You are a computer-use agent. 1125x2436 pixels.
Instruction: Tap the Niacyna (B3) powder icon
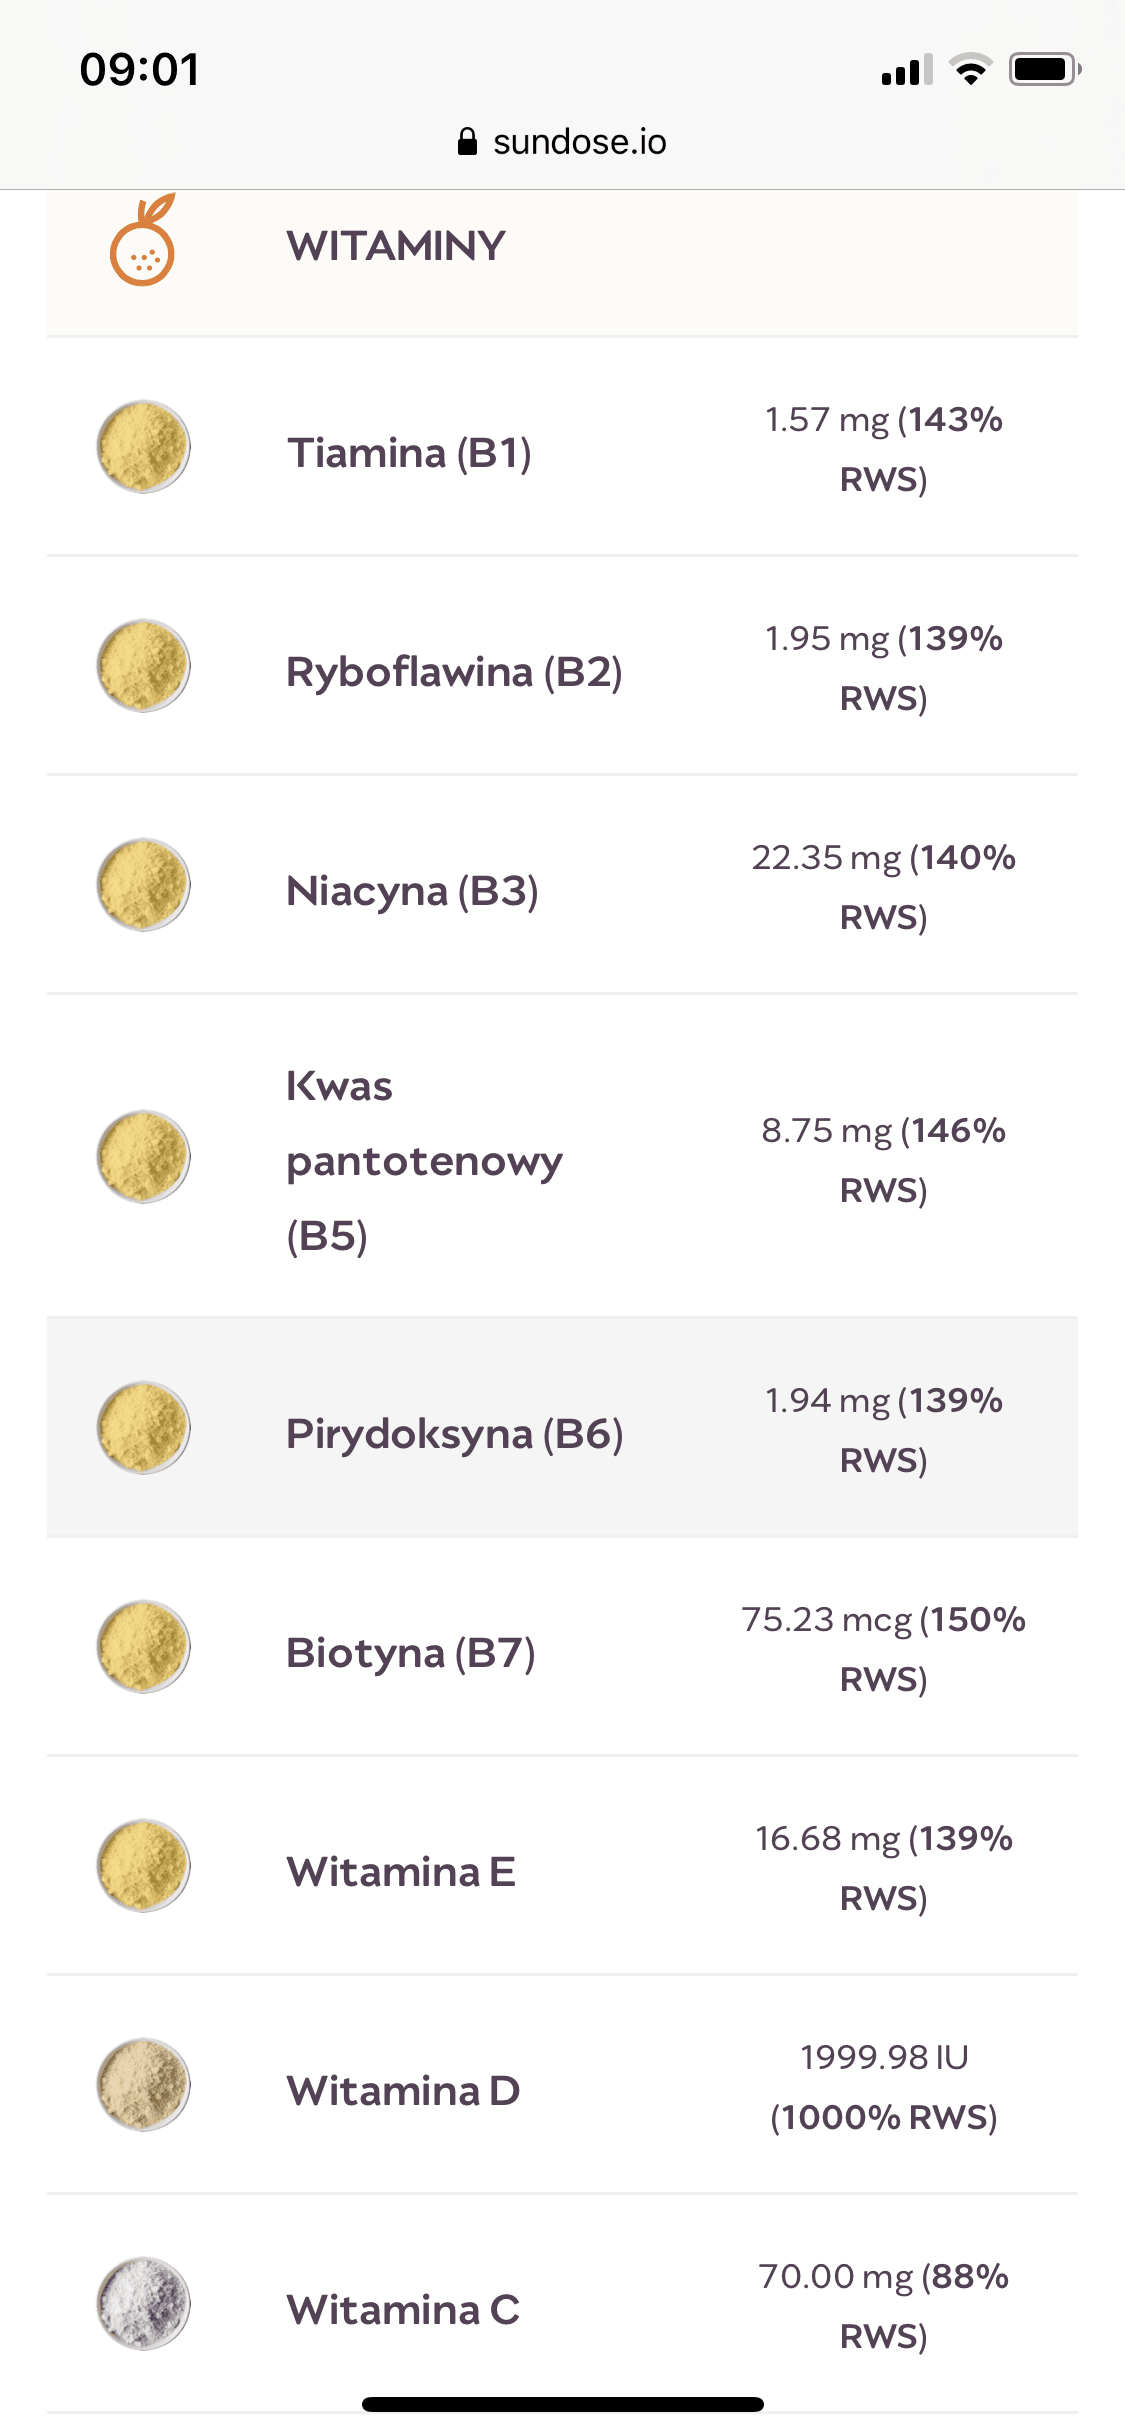[143, 885]
